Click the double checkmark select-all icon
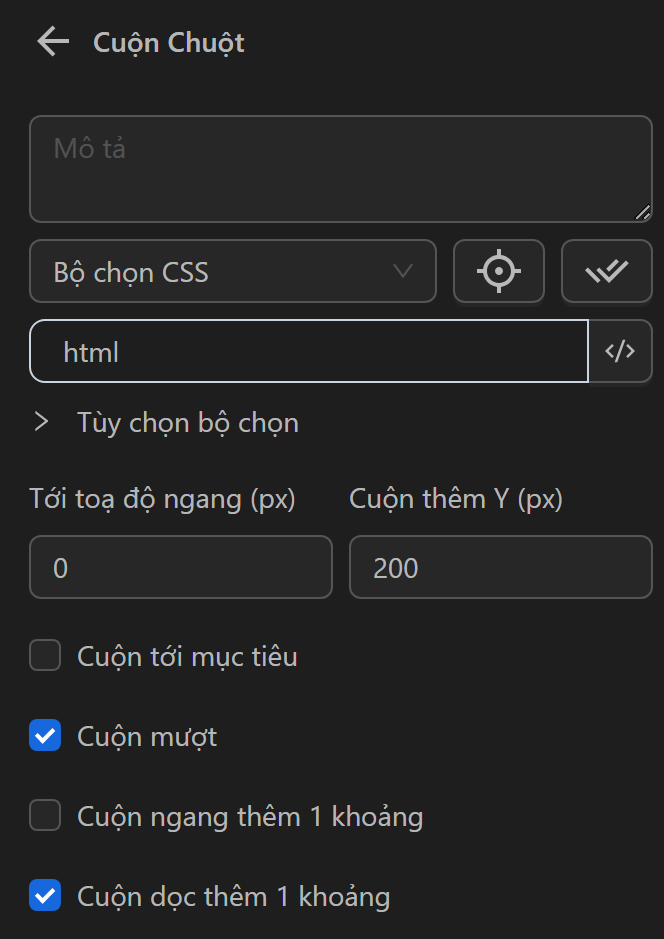The width and height of the screenshot is (664, 939). point(607,271)
